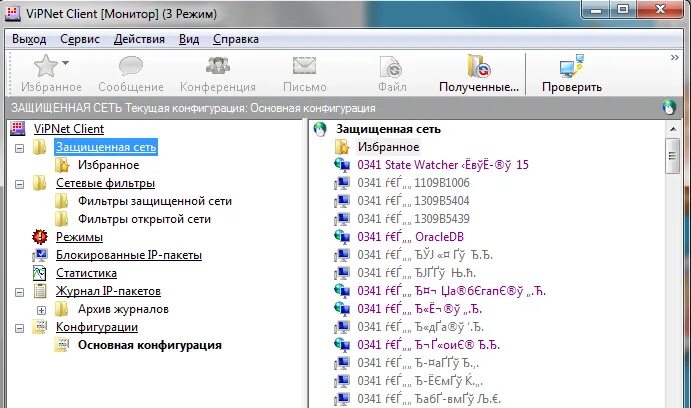Select node 0341 1109B1006

click(x=413, y=183)
